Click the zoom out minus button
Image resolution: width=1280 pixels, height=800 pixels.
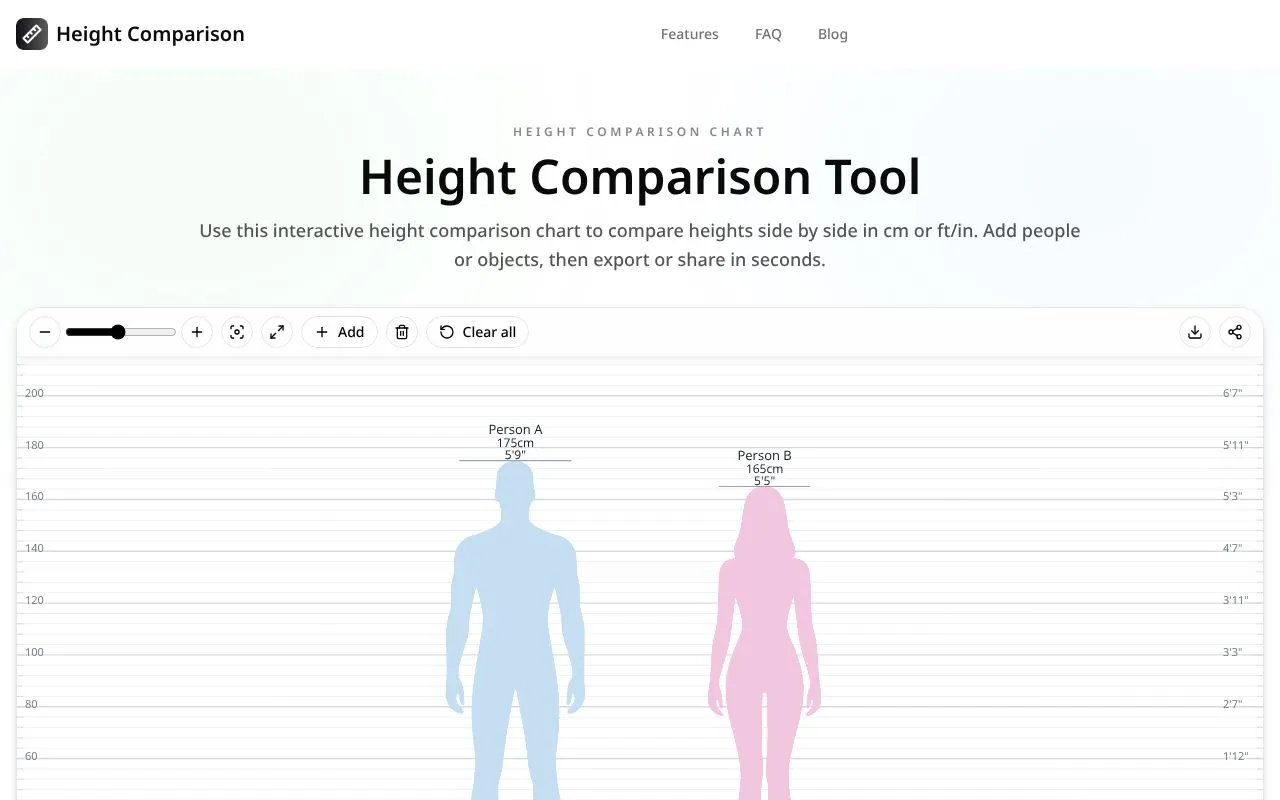point(45,332)
